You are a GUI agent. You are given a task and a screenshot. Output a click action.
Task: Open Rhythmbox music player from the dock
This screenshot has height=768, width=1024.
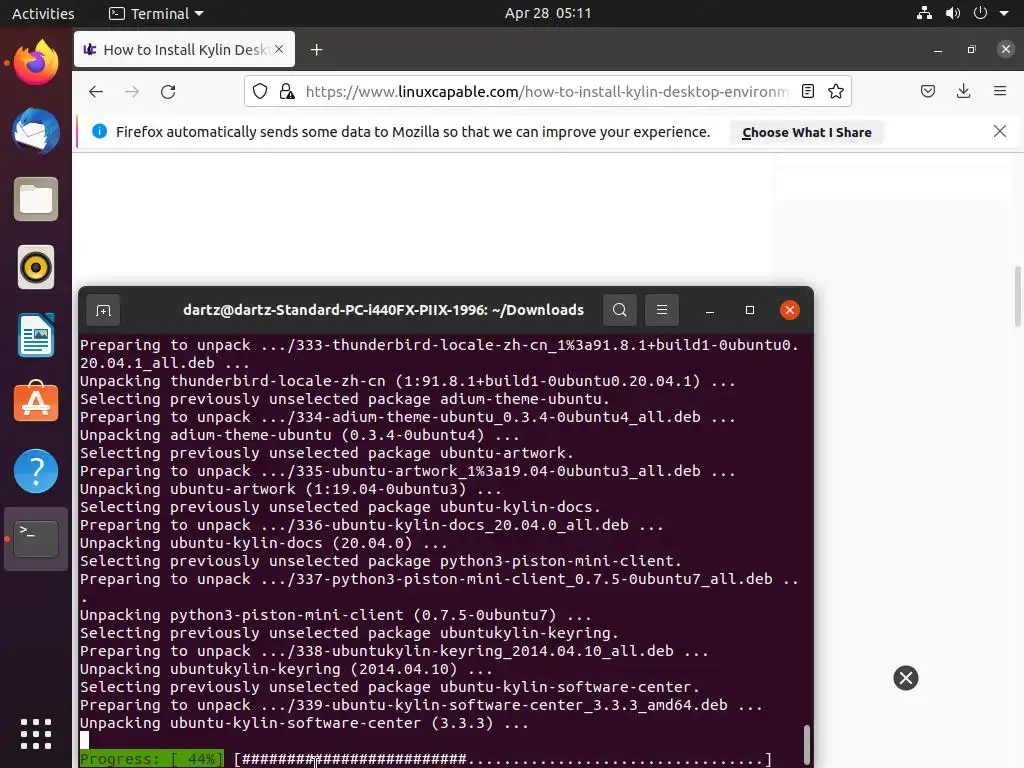36,267
